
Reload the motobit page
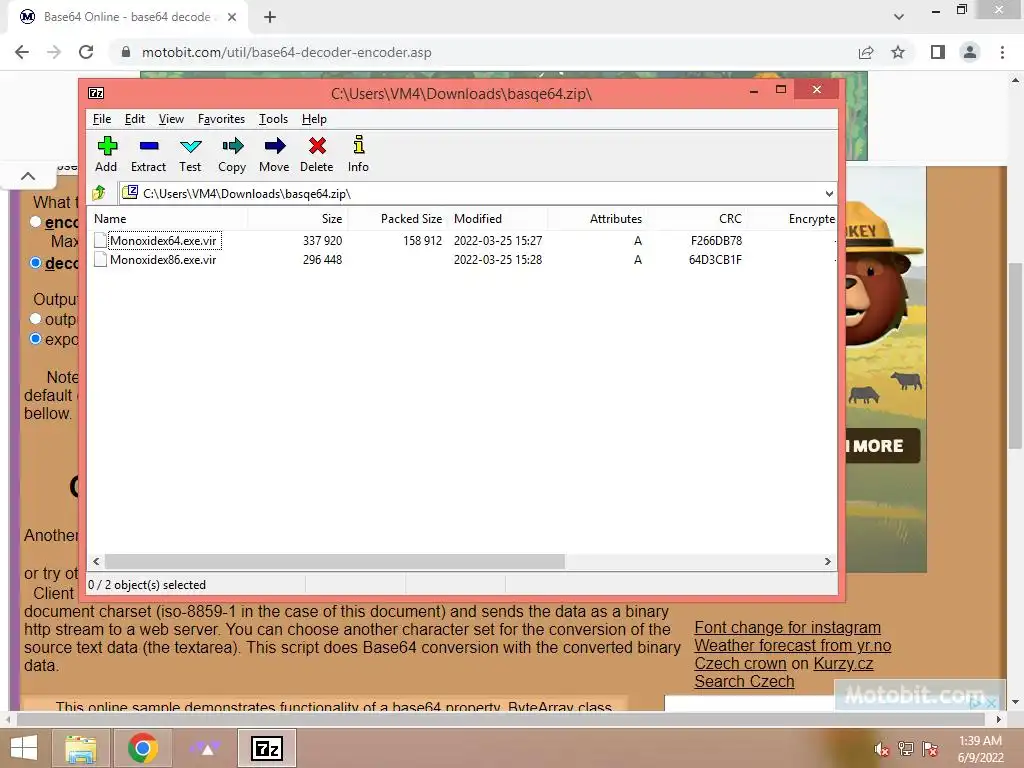click(x=86, y=52)
